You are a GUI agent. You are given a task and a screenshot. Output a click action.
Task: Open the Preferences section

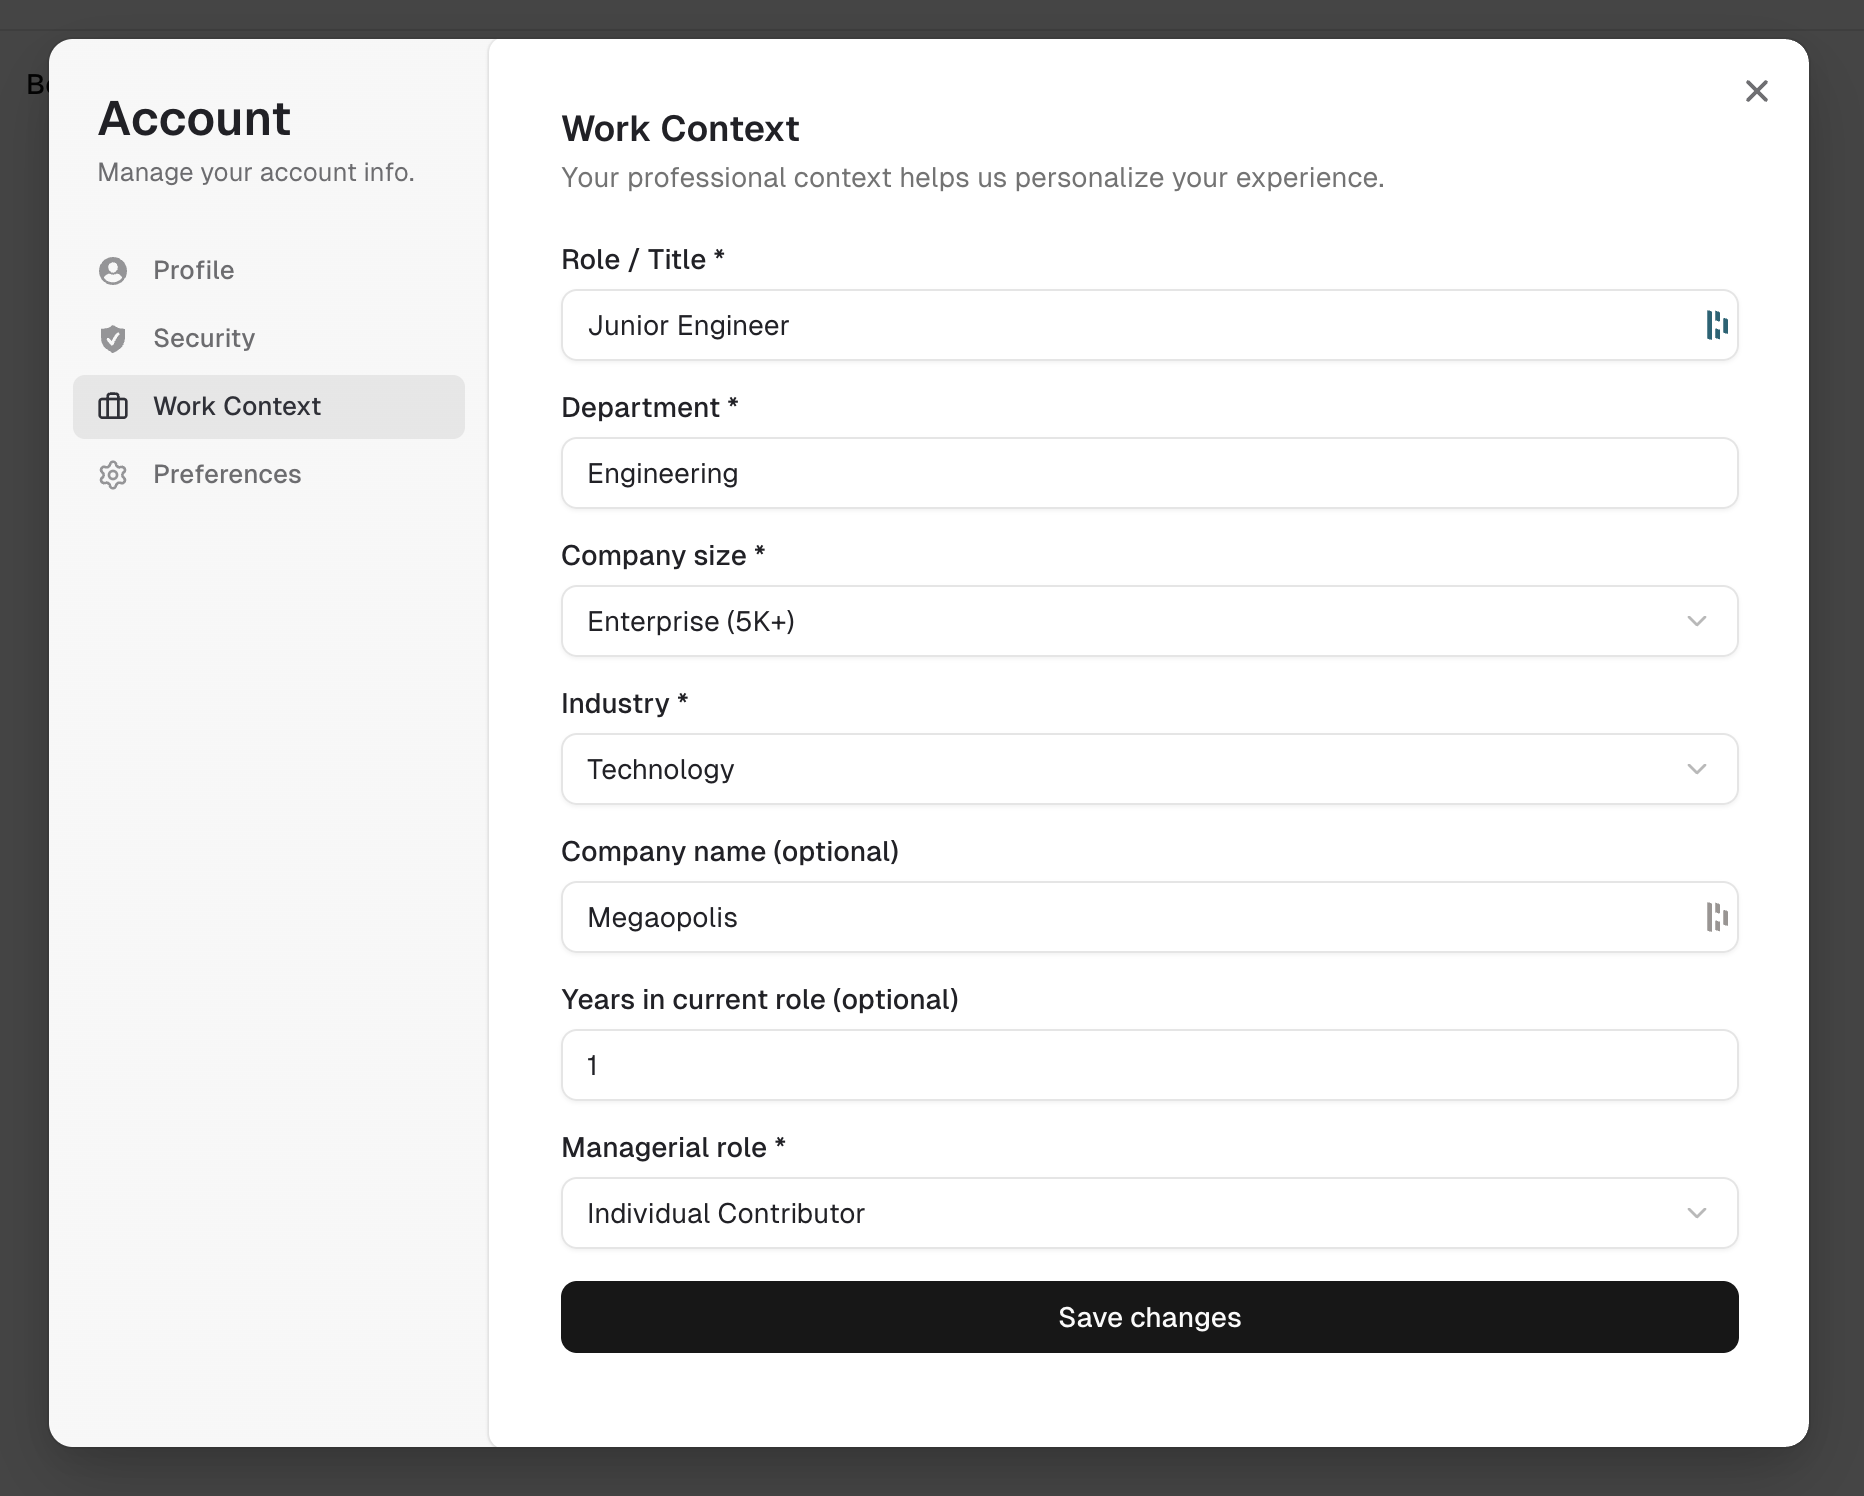227,475
